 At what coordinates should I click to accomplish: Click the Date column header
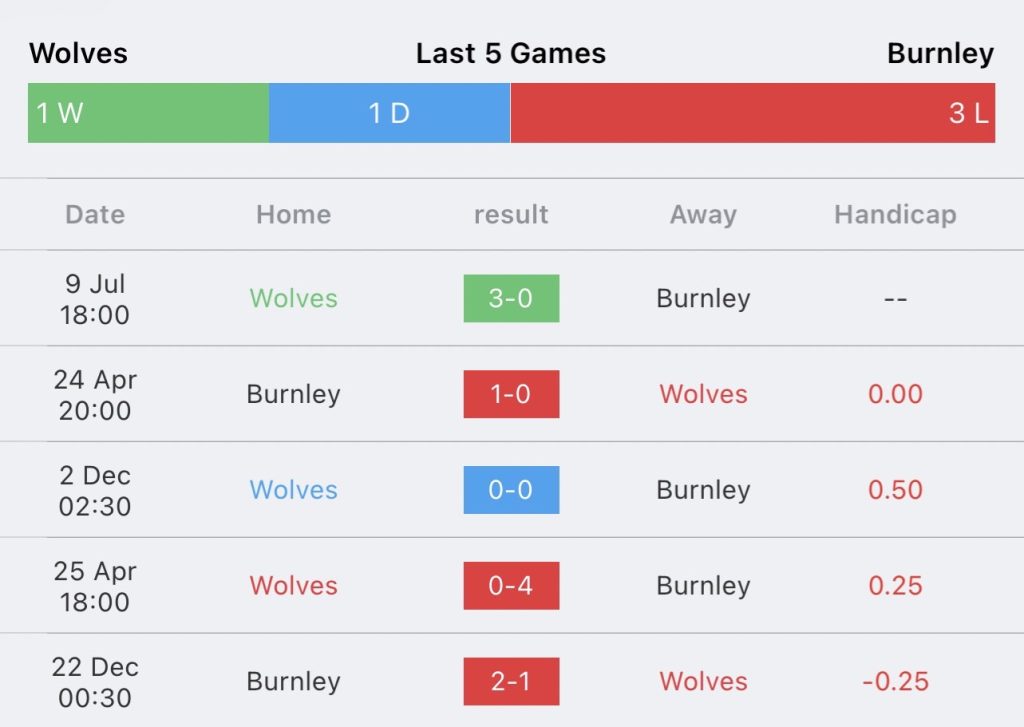tap(95, 214)
